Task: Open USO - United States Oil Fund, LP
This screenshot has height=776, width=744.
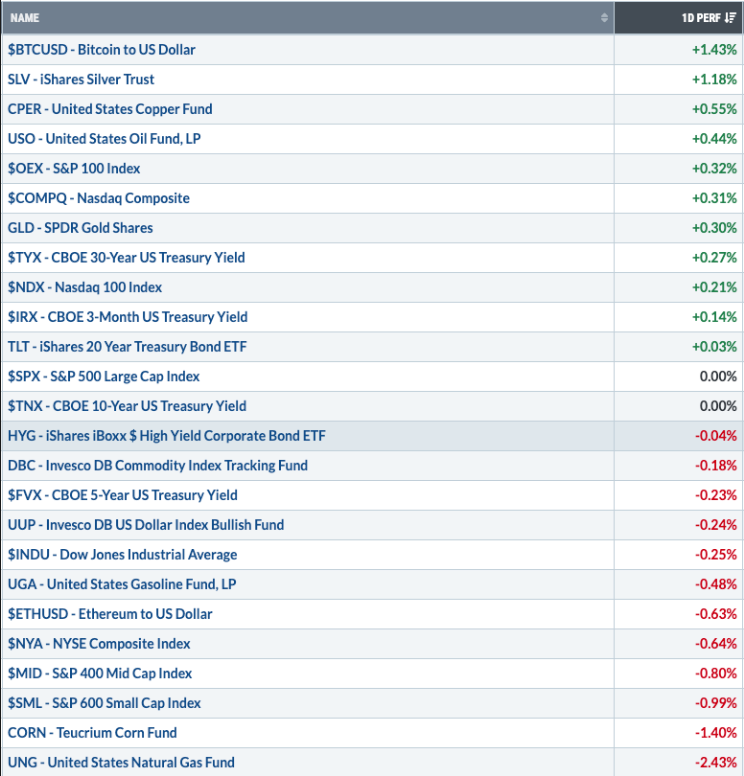Action: [x=104, y=139]
